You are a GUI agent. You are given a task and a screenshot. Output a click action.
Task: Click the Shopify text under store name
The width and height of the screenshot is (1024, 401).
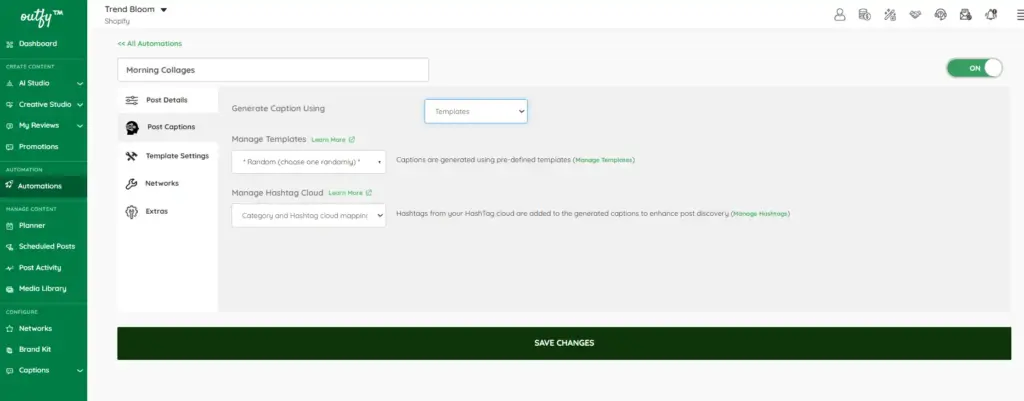point(117,22)
